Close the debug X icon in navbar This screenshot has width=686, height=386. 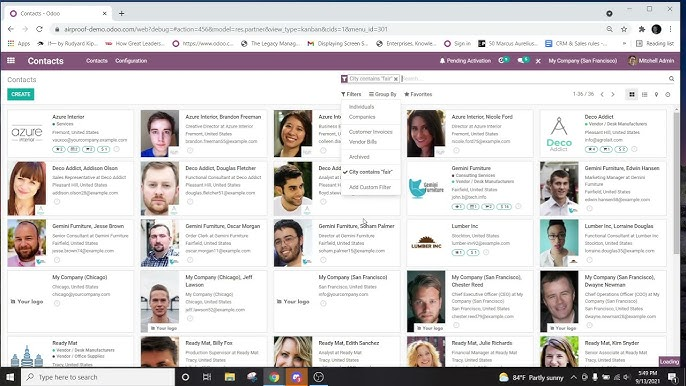(x=538, y=61)
